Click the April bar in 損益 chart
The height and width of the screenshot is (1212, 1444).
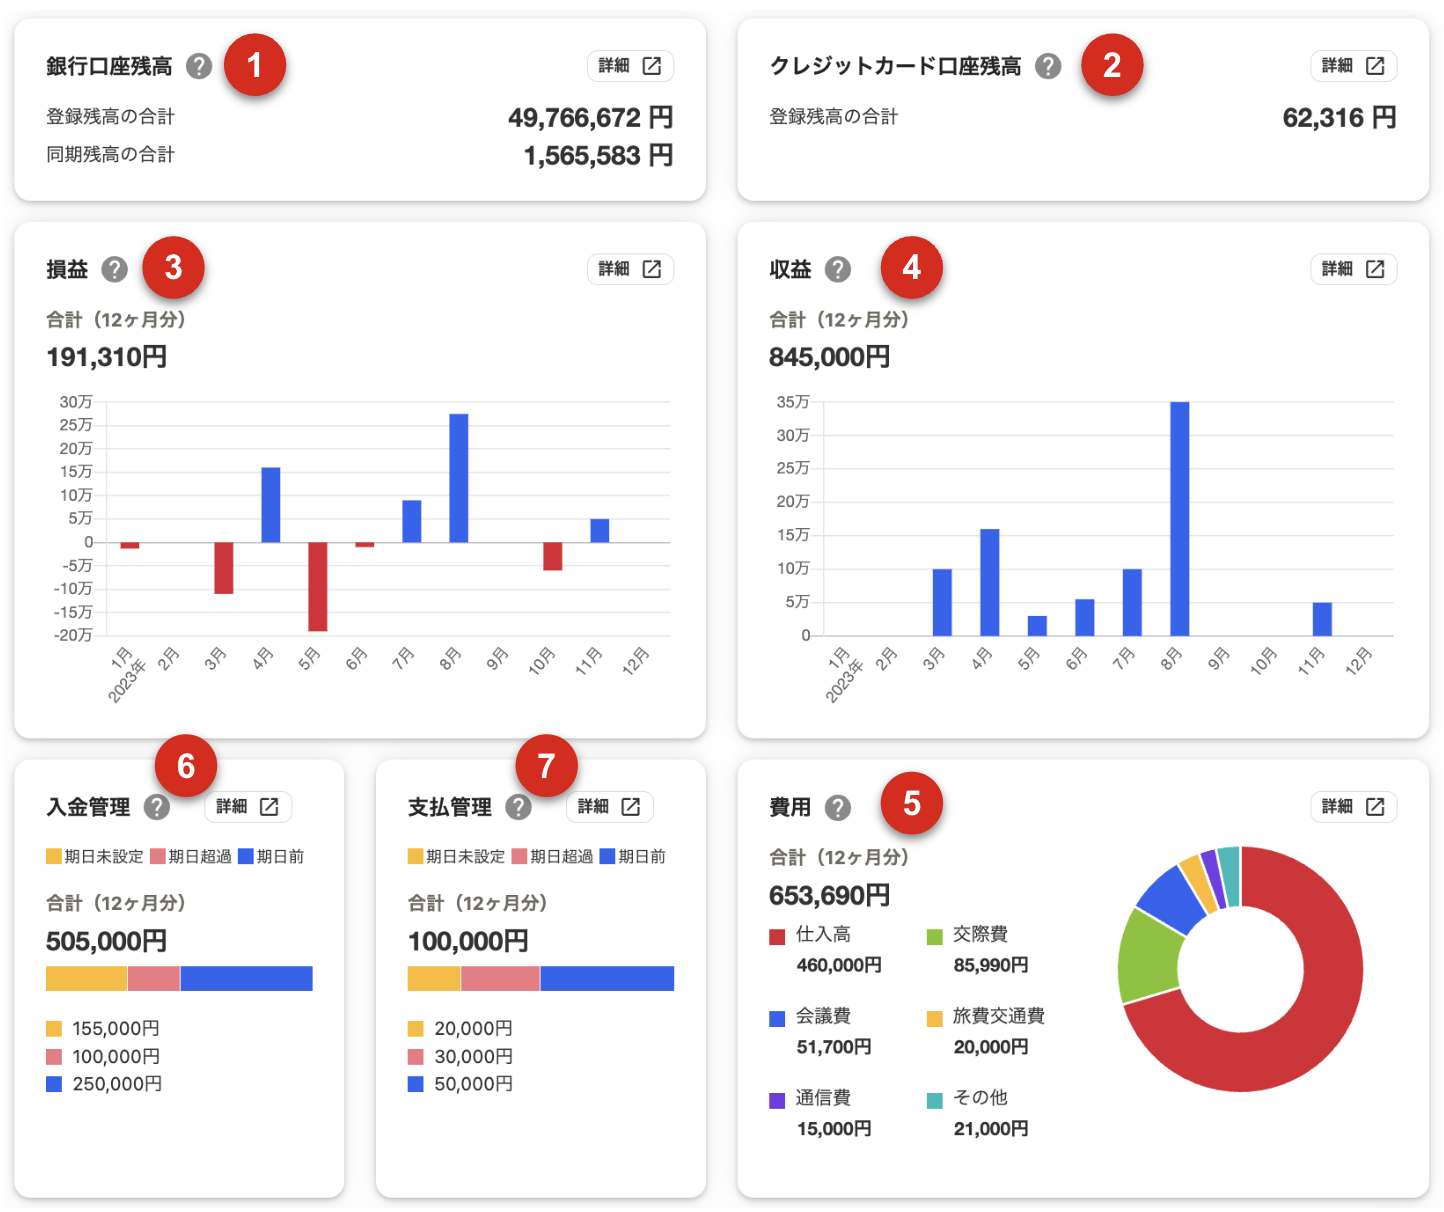(271, 505)
